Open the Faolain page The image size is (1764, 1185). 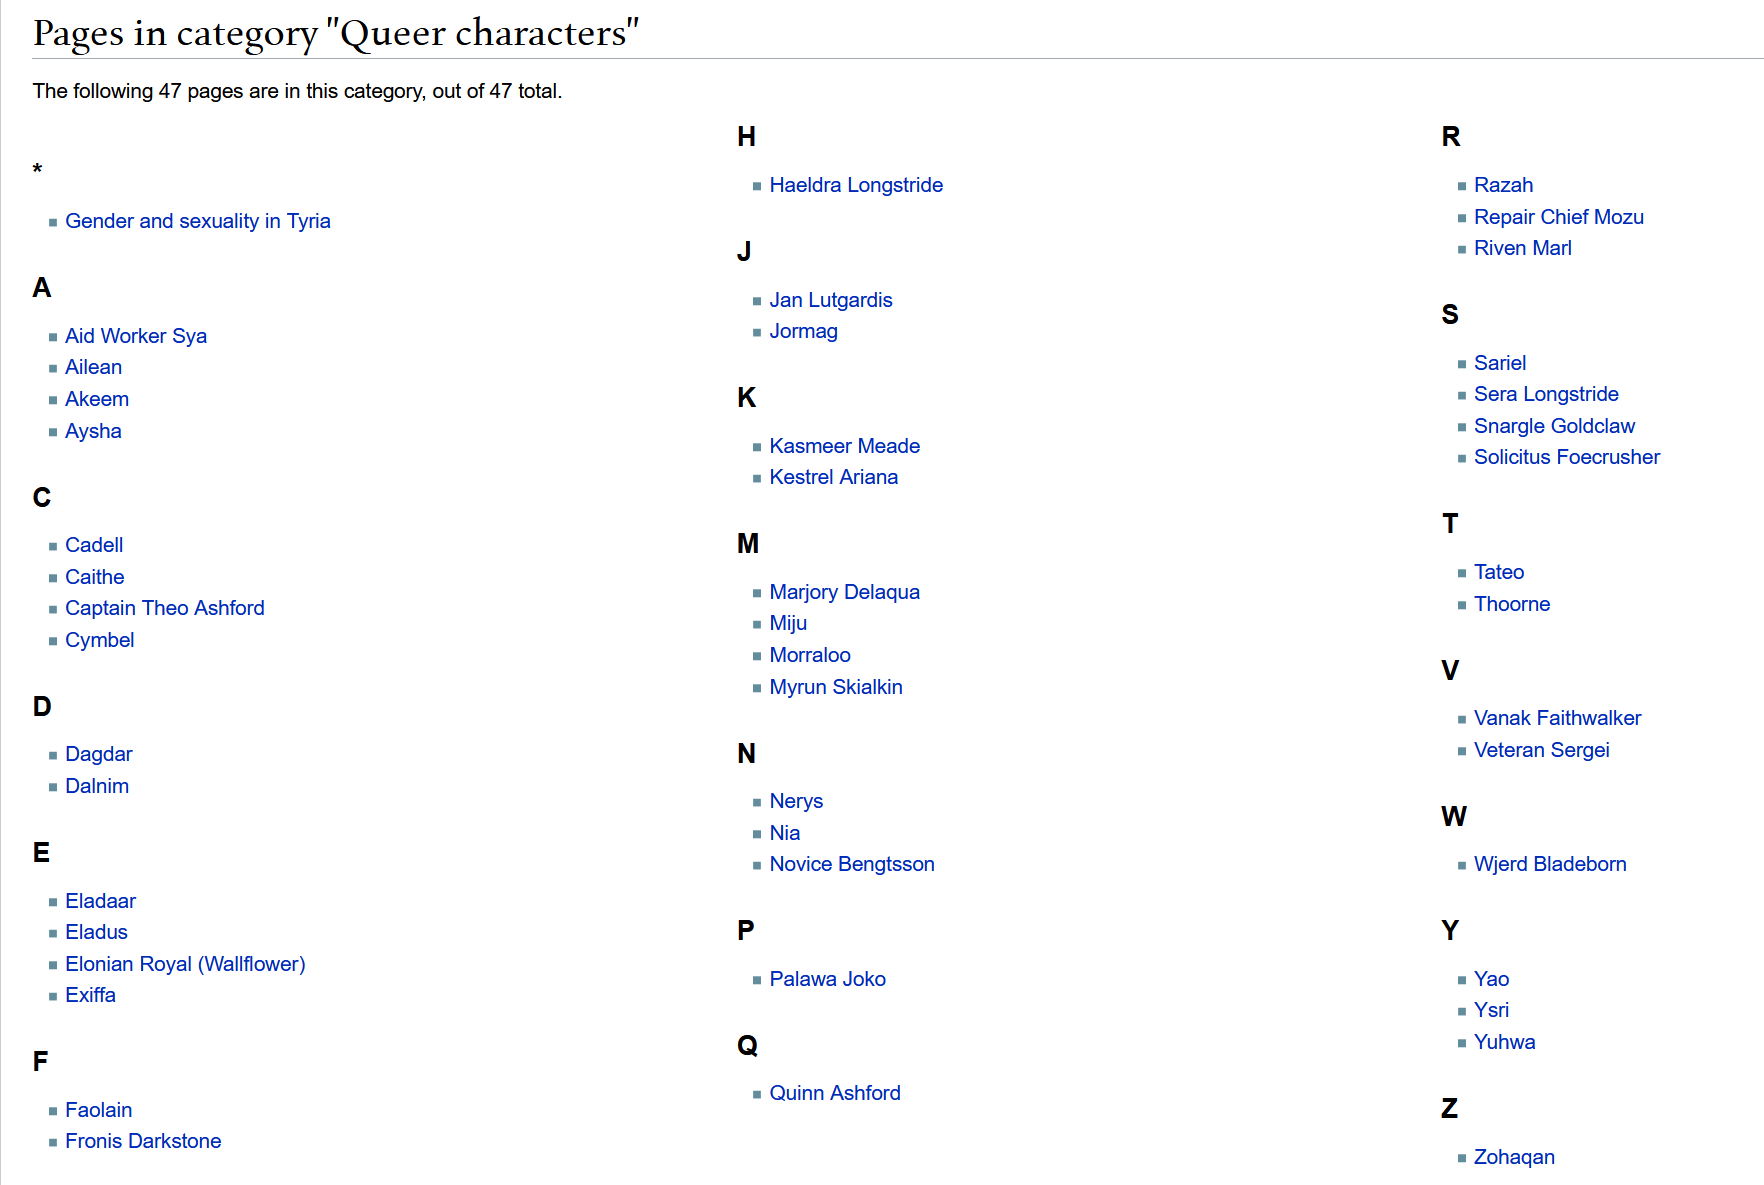click(x=99, y=1110)
